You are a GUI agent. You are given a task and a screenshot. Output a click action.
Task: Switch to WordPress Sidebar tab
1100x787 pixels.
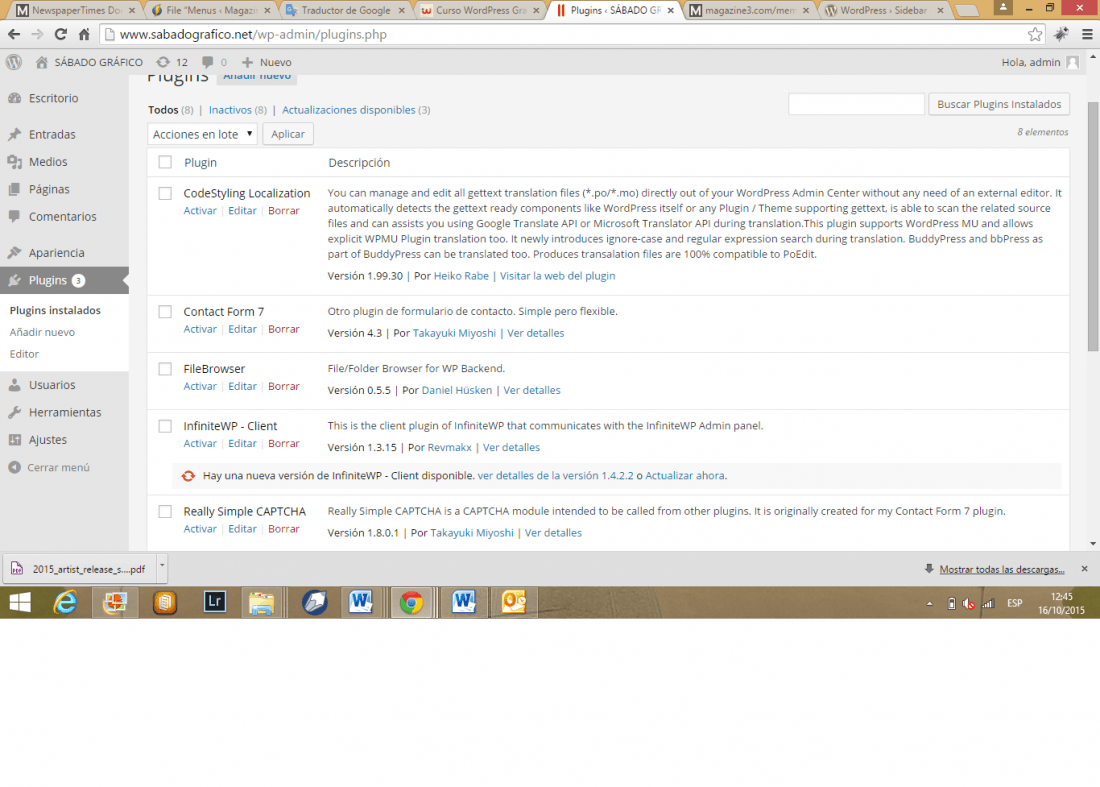[883, 11]
